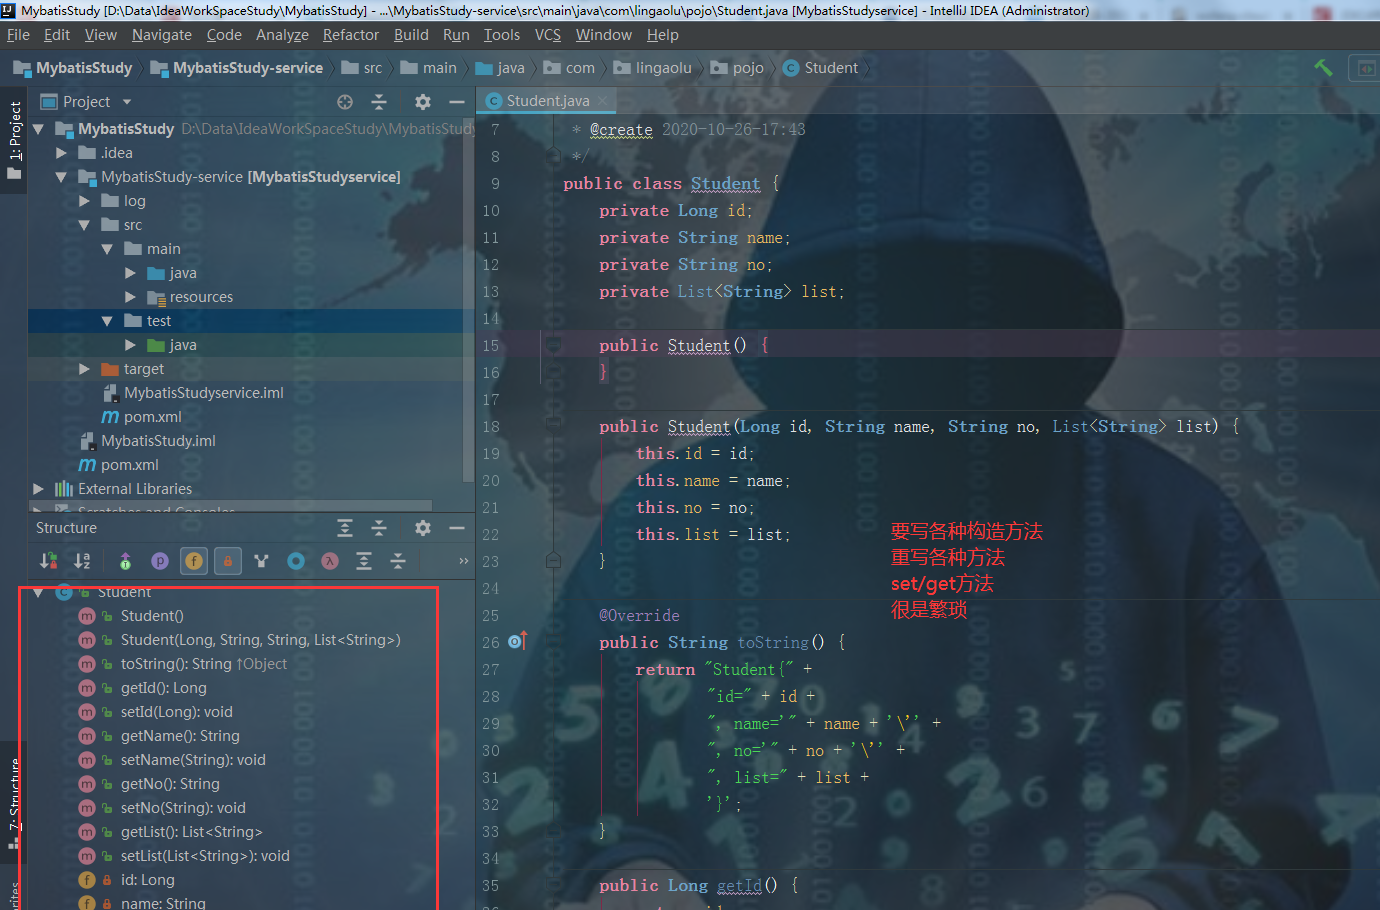Expand External Libraries node
1380x910 pixels.
coord(38,489)
